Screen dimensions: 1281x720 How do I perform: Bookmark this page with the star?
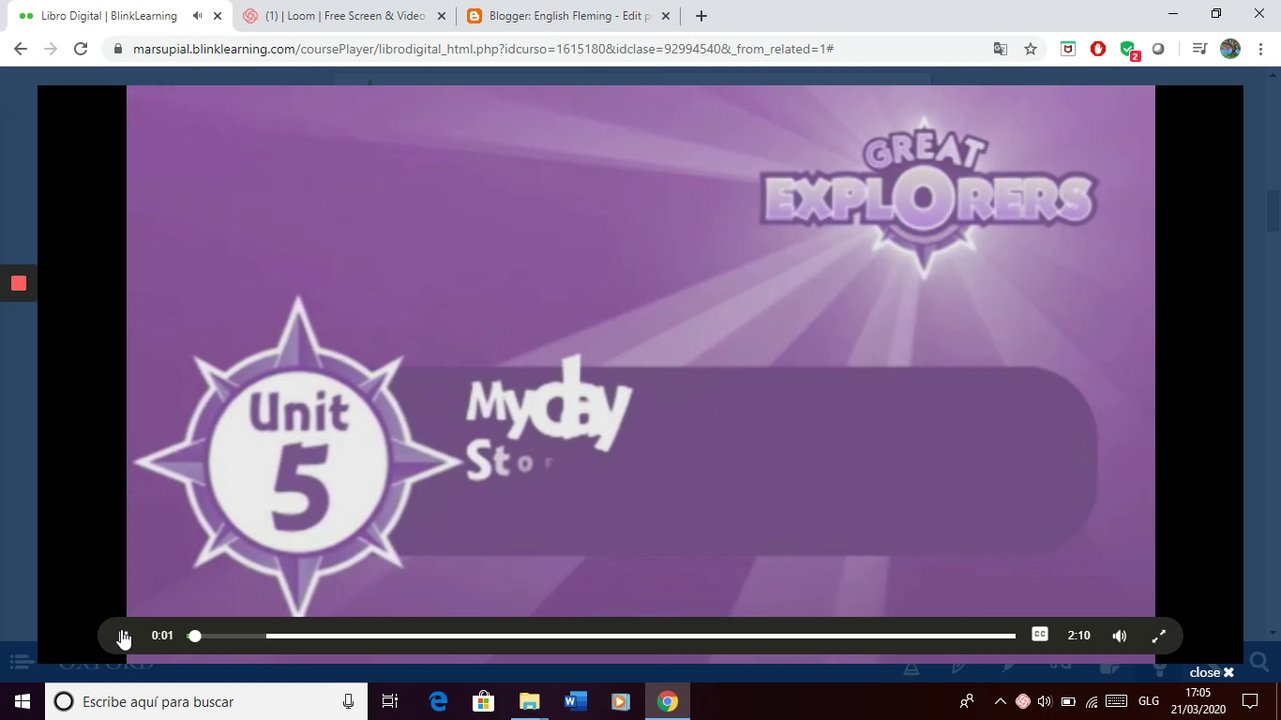point(1030,48)
